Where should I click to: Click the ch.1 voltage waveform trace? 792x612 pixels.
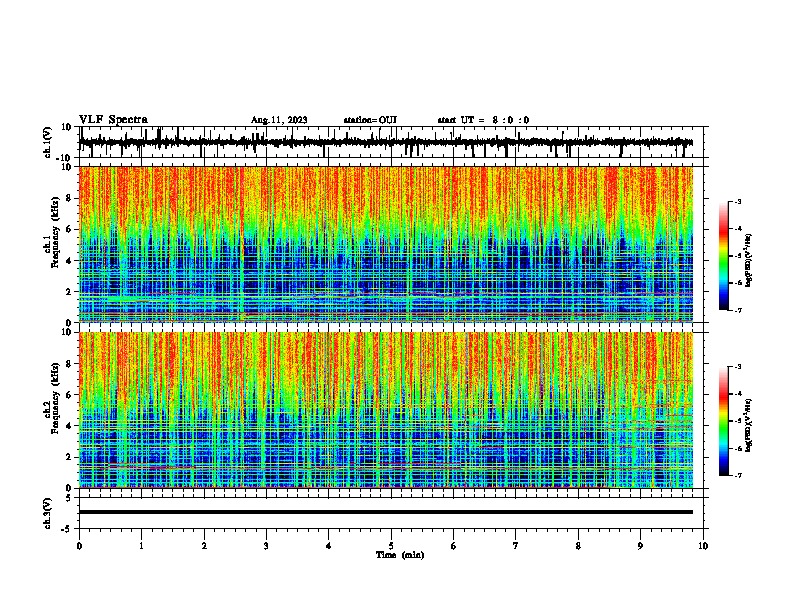point(386,142)
